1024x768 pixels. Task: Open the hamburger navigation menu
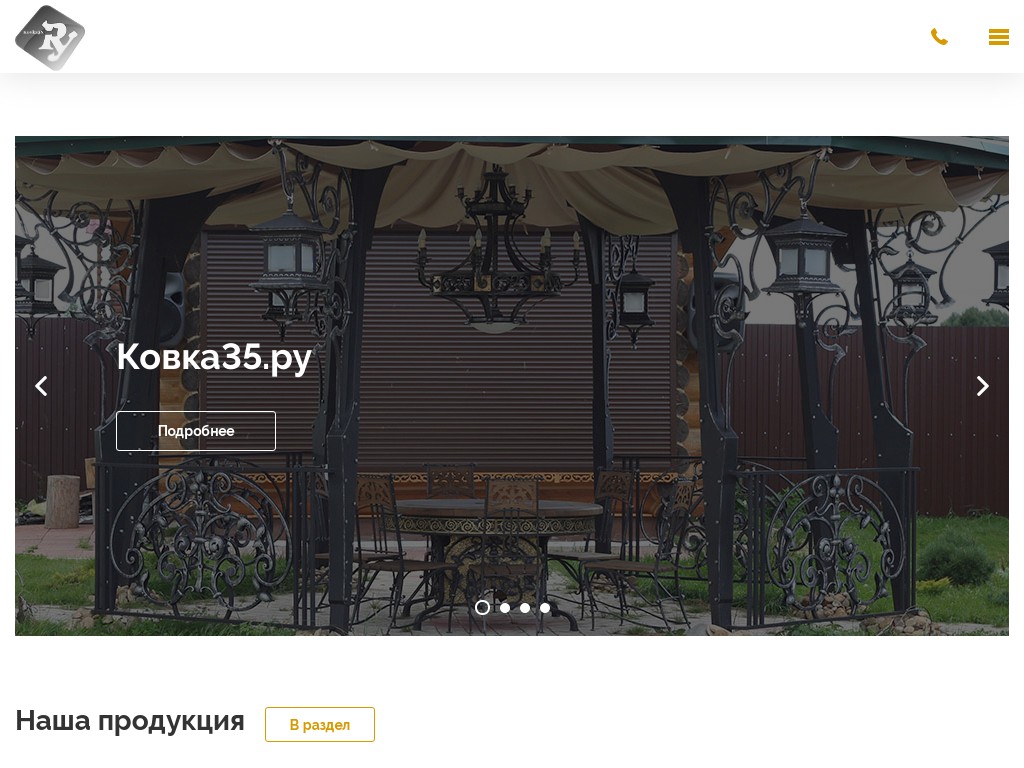(999, 37)
